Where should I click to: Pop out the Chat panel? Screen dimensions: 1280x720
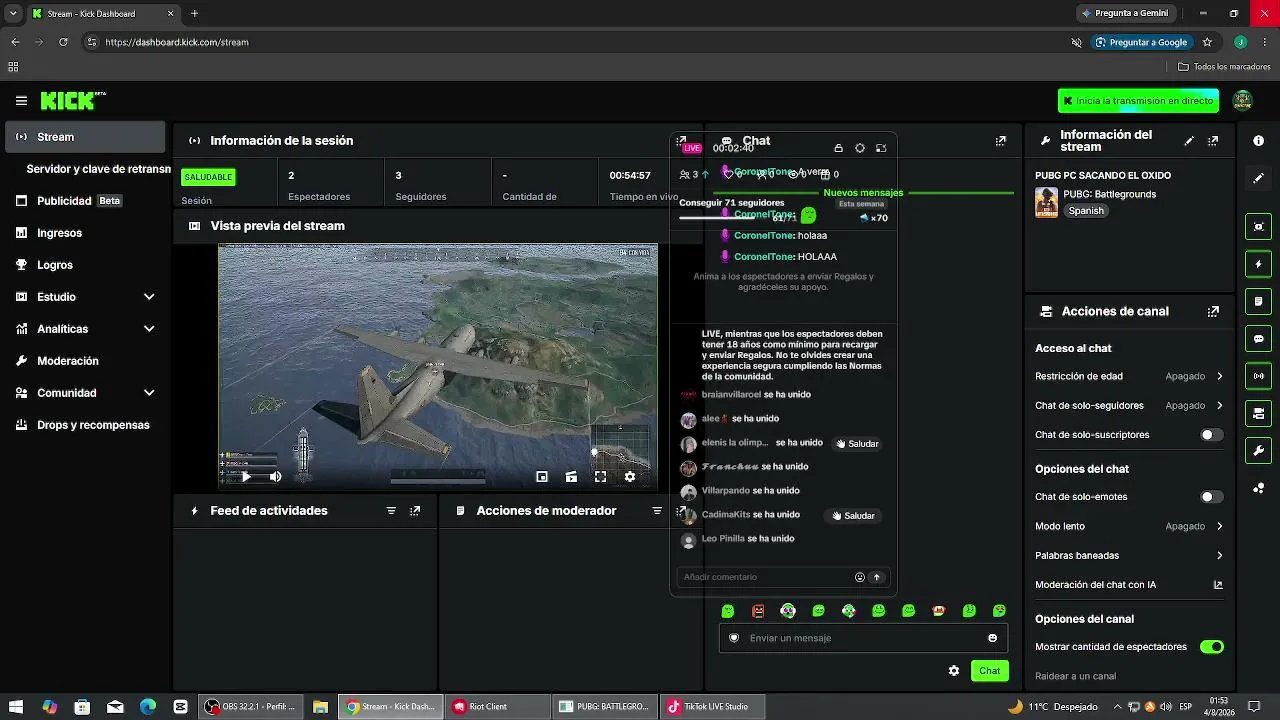click(x=1001, y=141)
